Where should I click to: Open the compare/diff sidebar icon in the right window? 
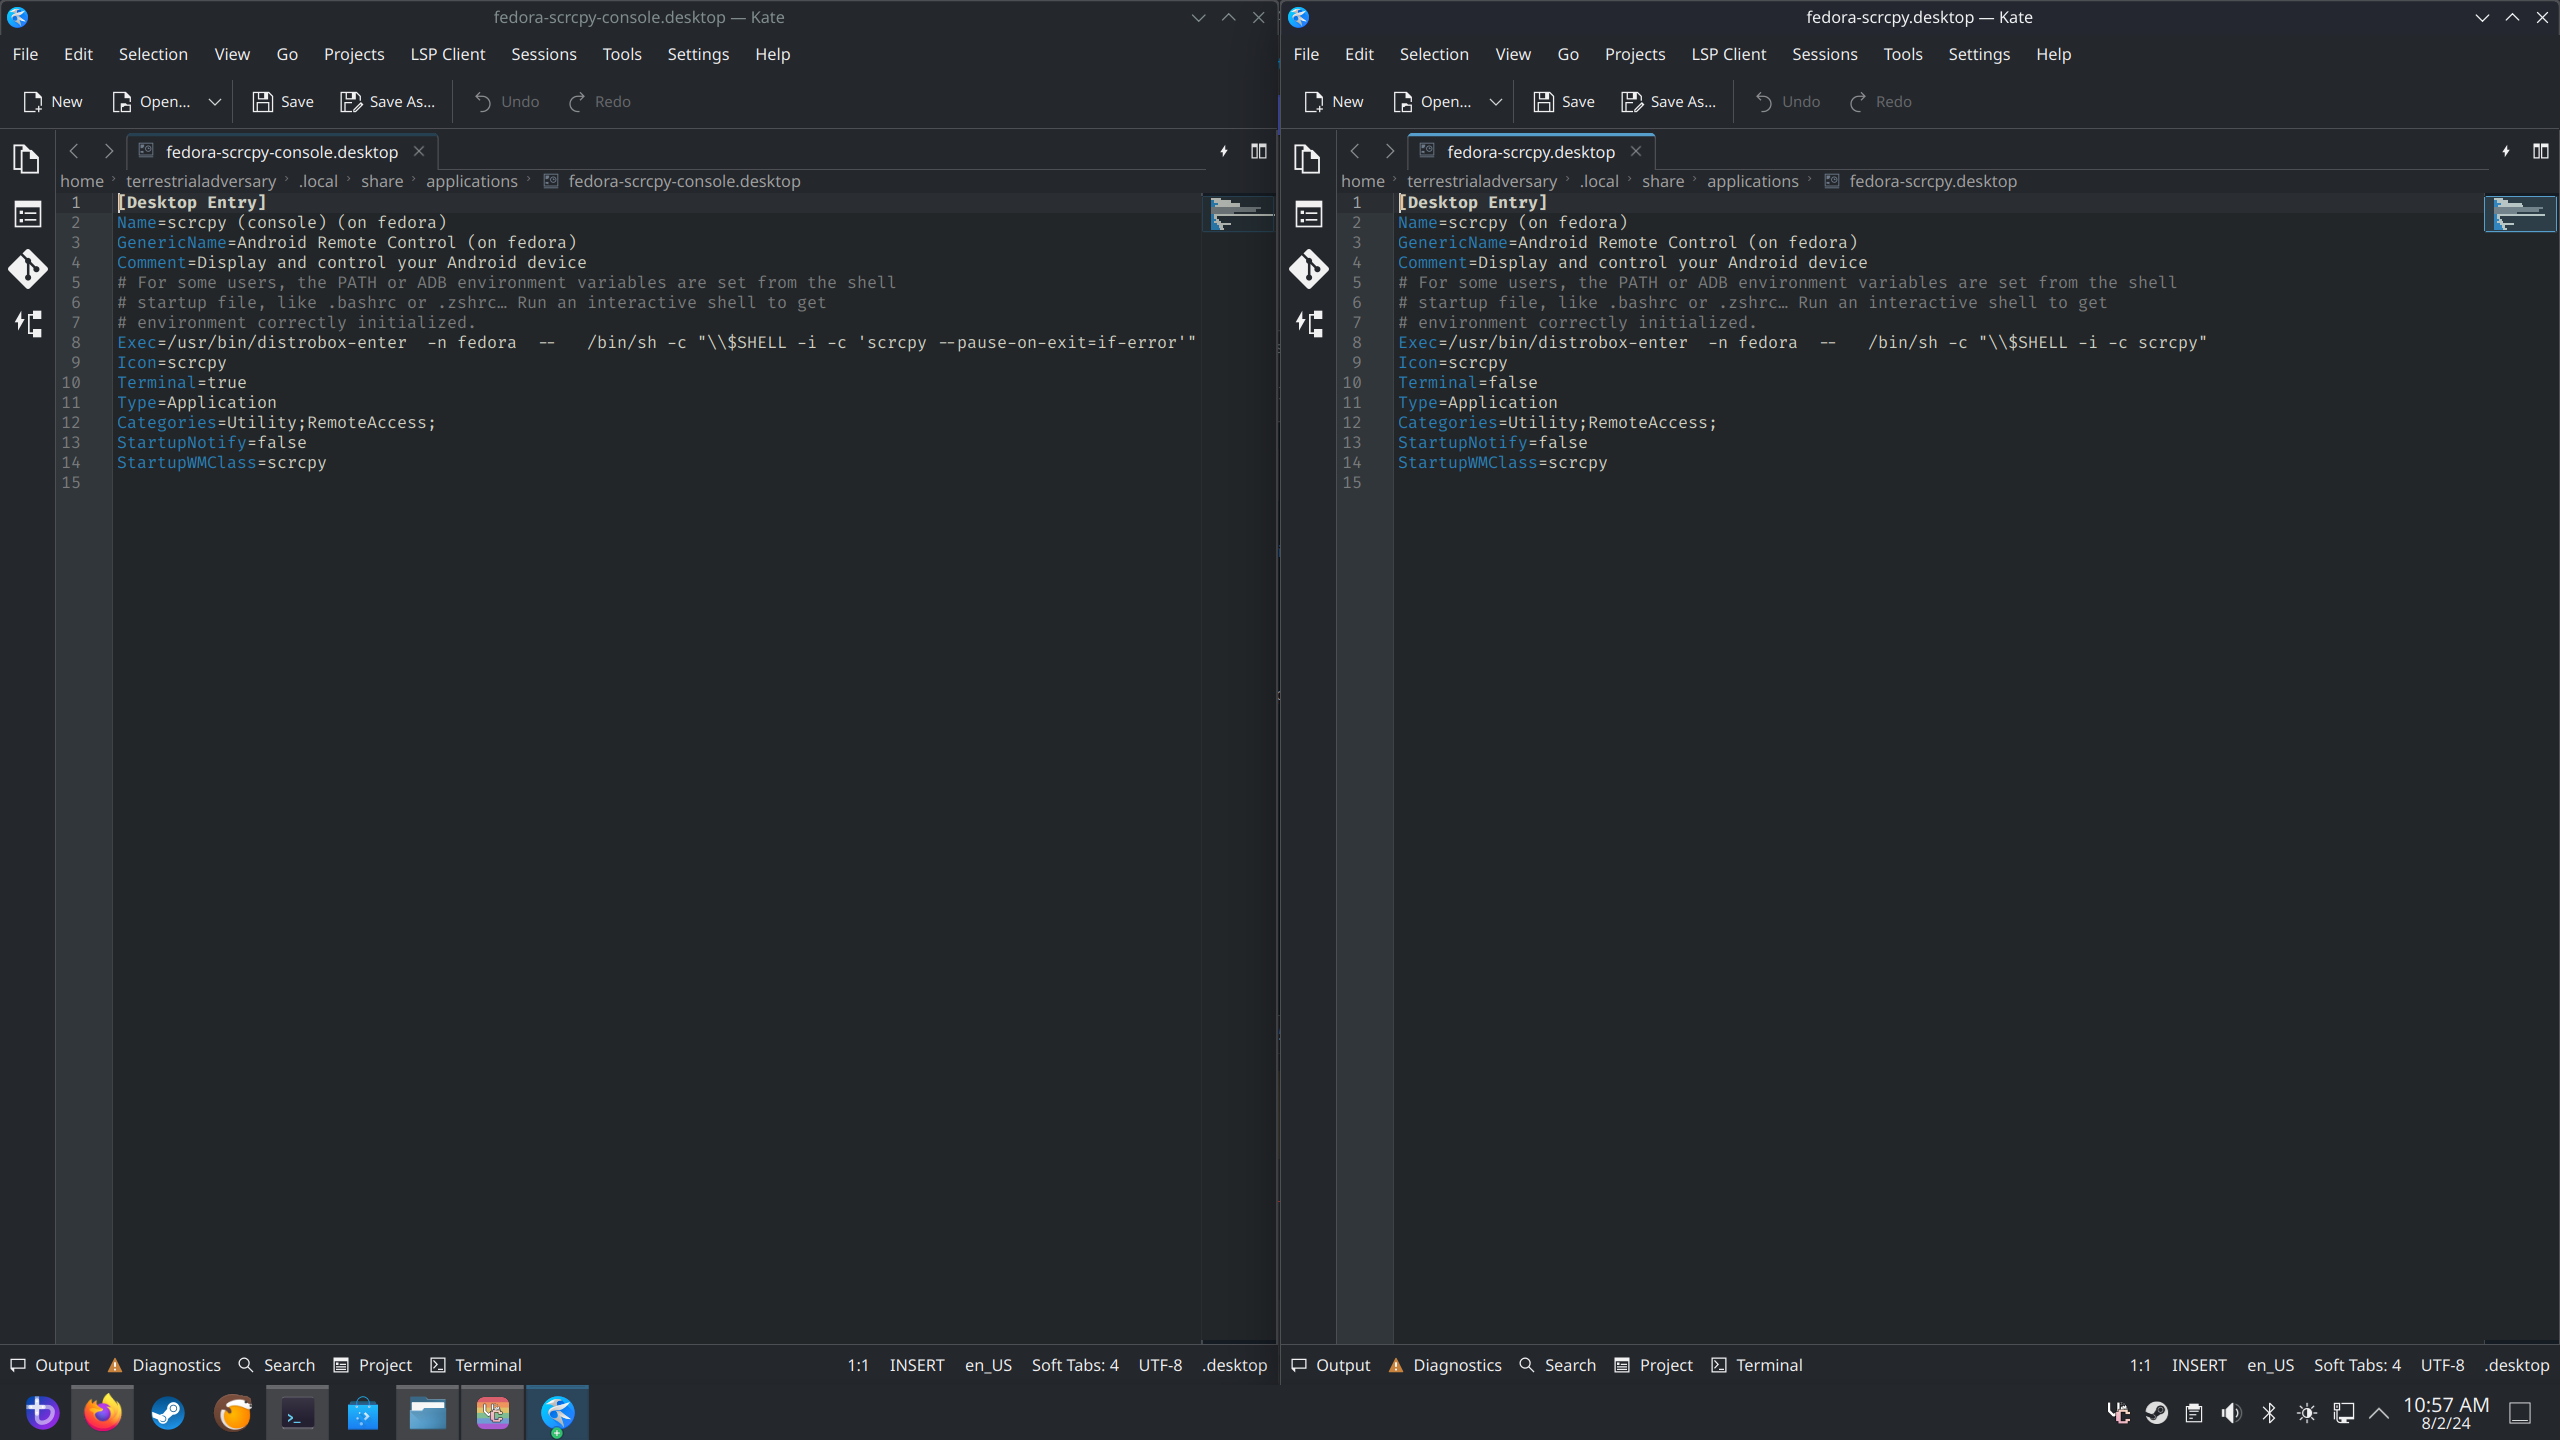(1308, 324)
